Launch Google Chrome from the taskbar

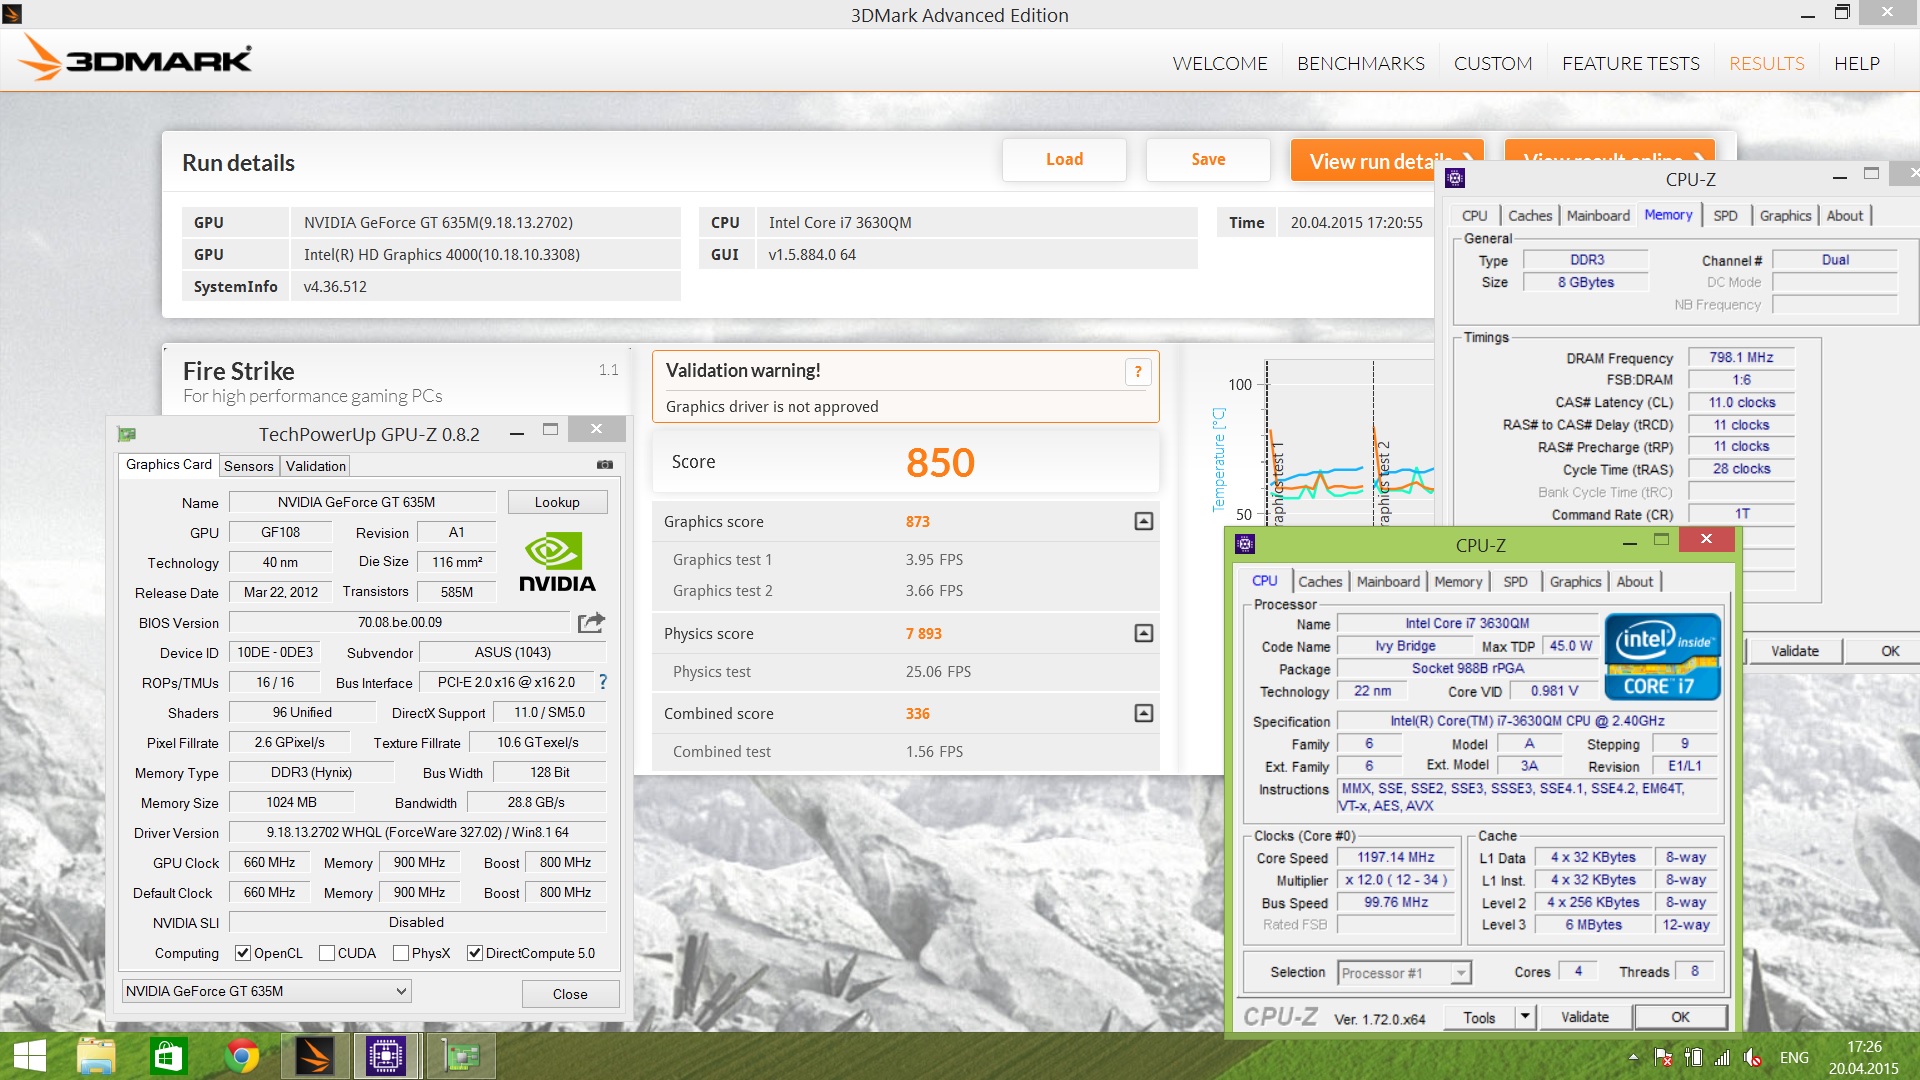[x=241, y=1056]
